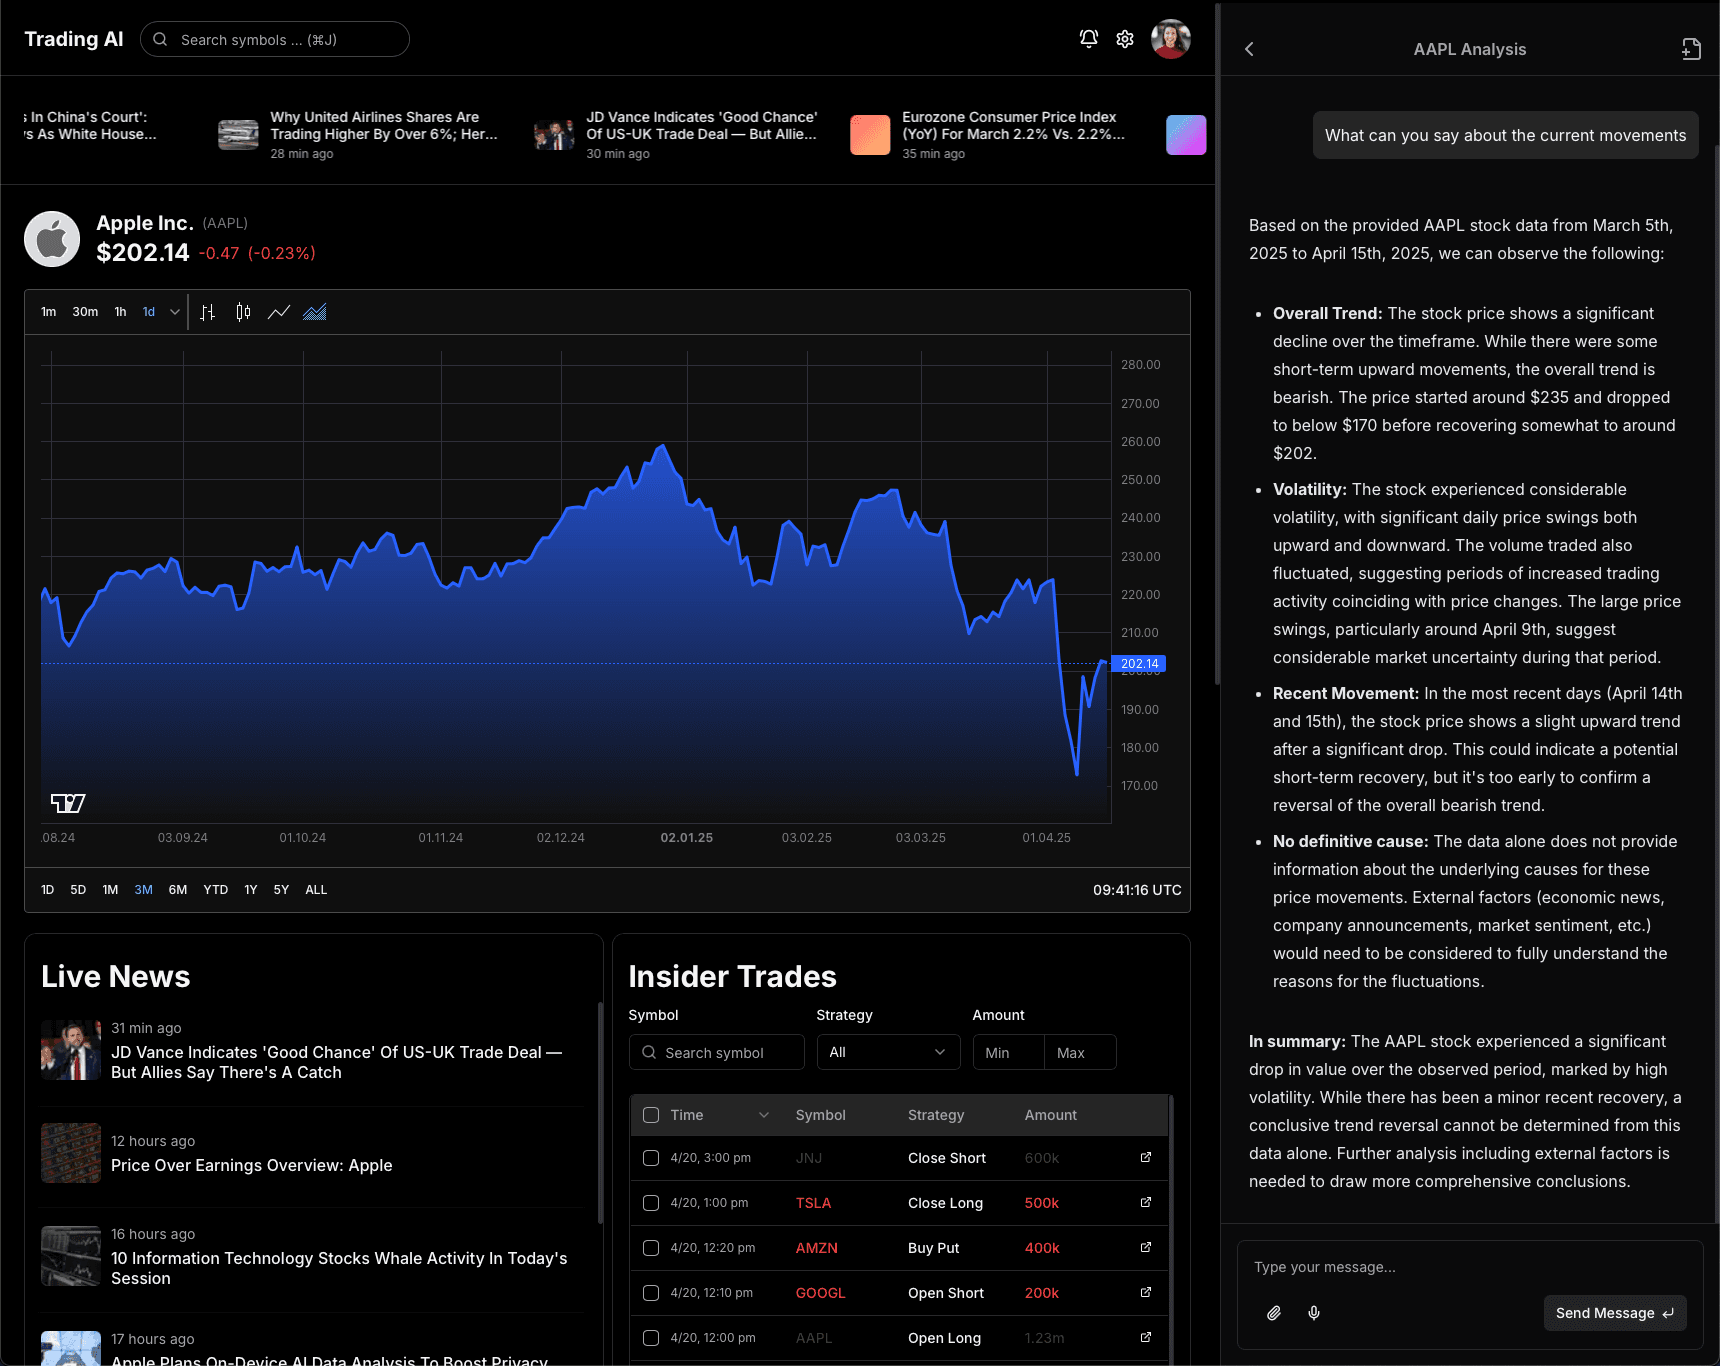Open the Time column sort dropdown
This screenshot has height=1366, width=1720.
point(764,1115)
